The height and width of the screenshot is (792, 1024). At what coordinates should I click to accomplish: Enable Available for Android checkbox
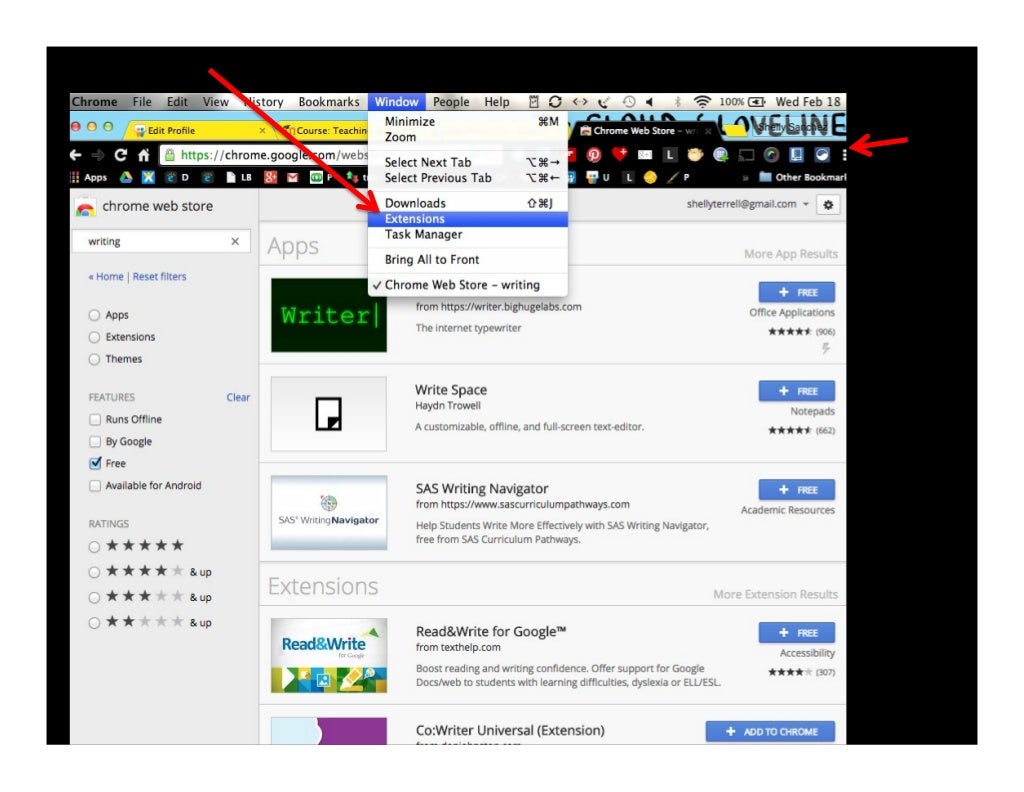(95, 486)
